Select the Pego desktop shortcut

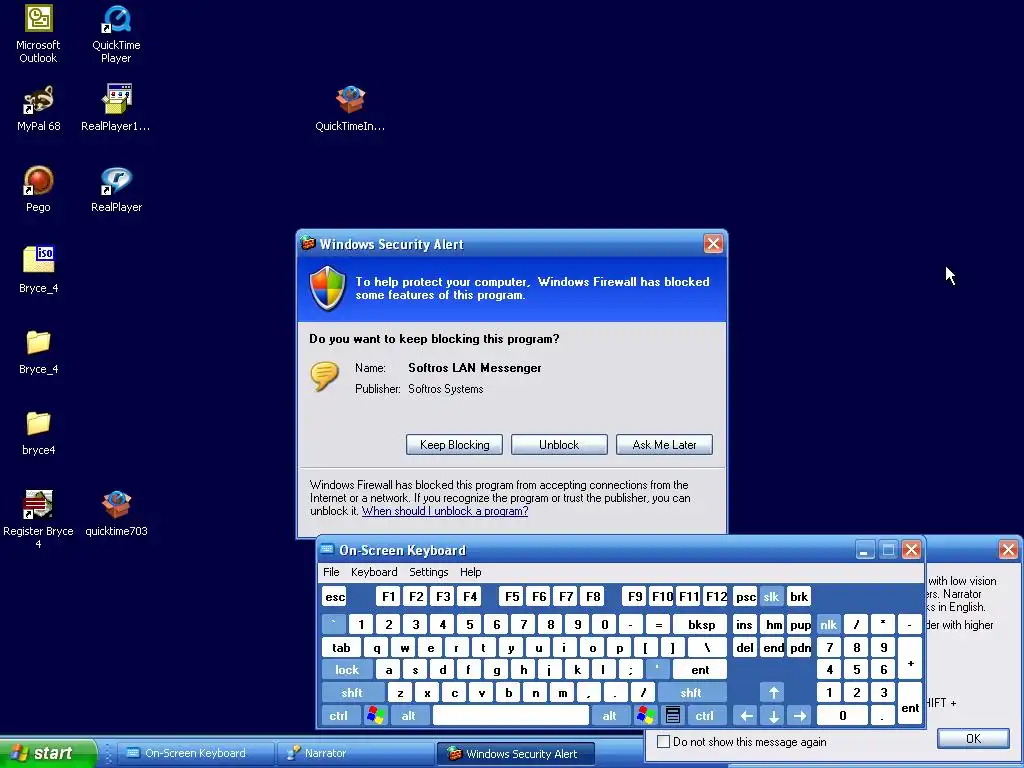[x=38, y=189]
